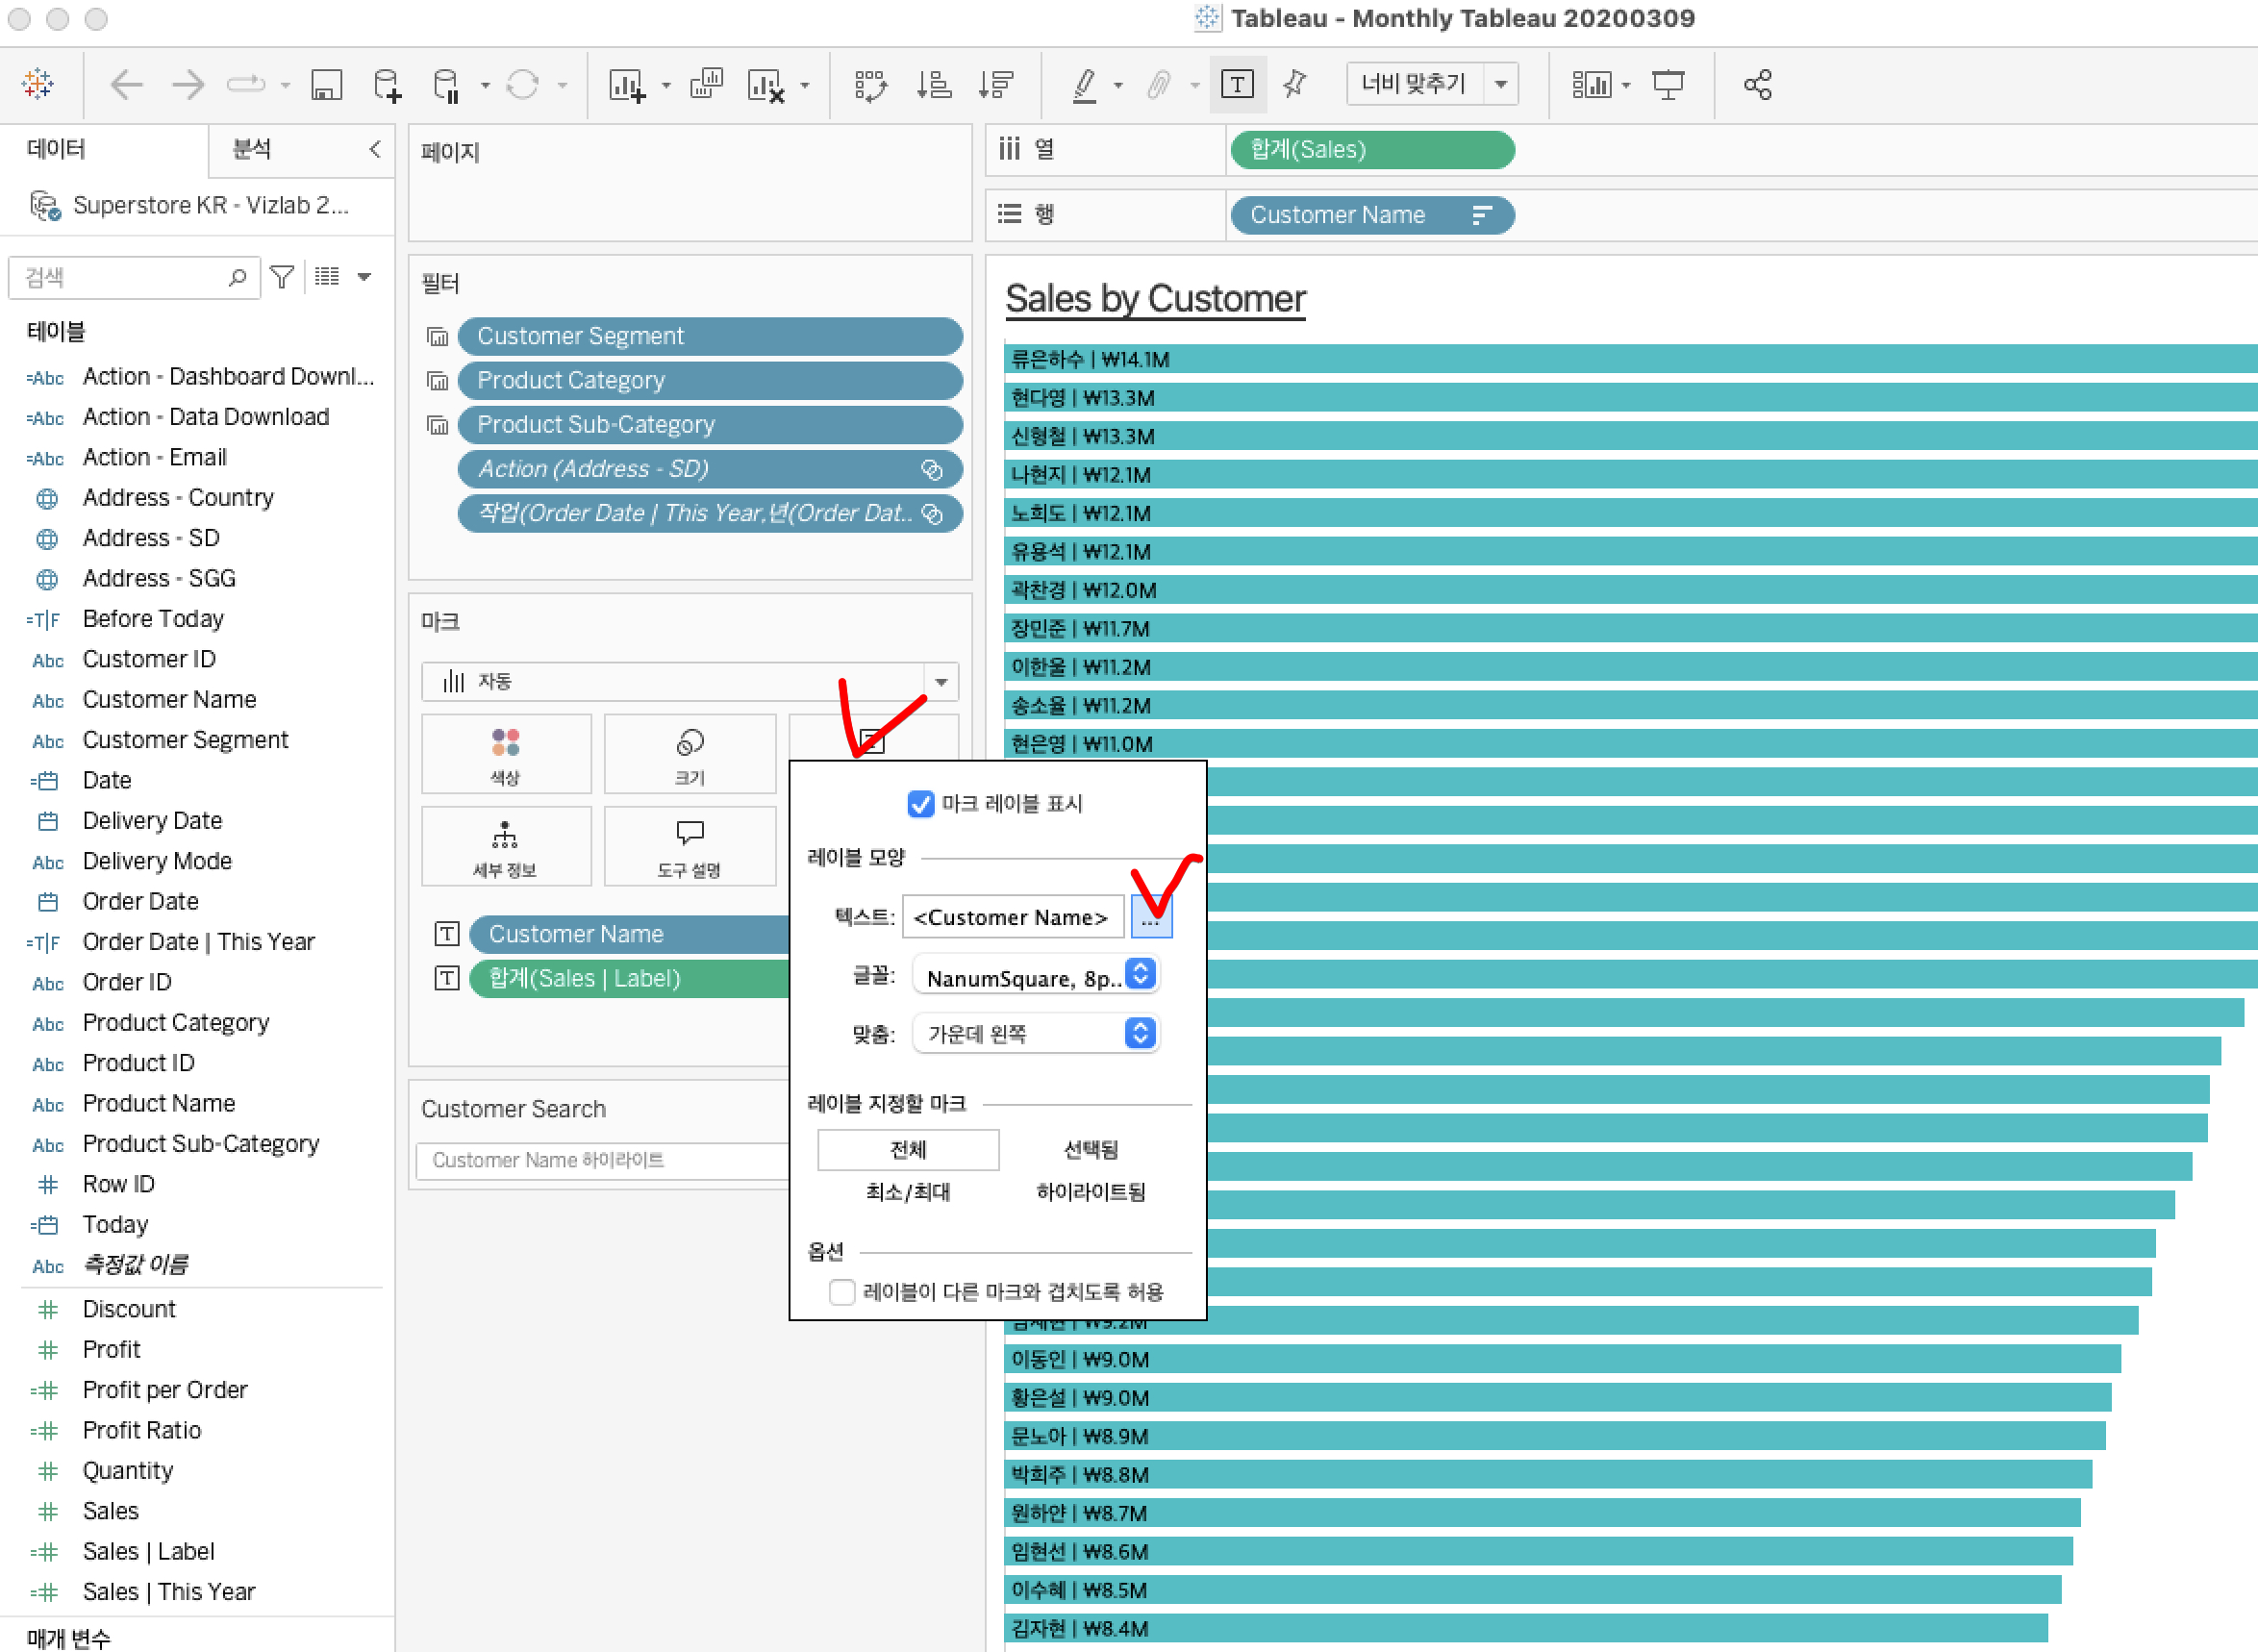Select 선택됨 marks to label option
The height and width of the screenshot is (1652, 2258).
pos(1091,1149)
